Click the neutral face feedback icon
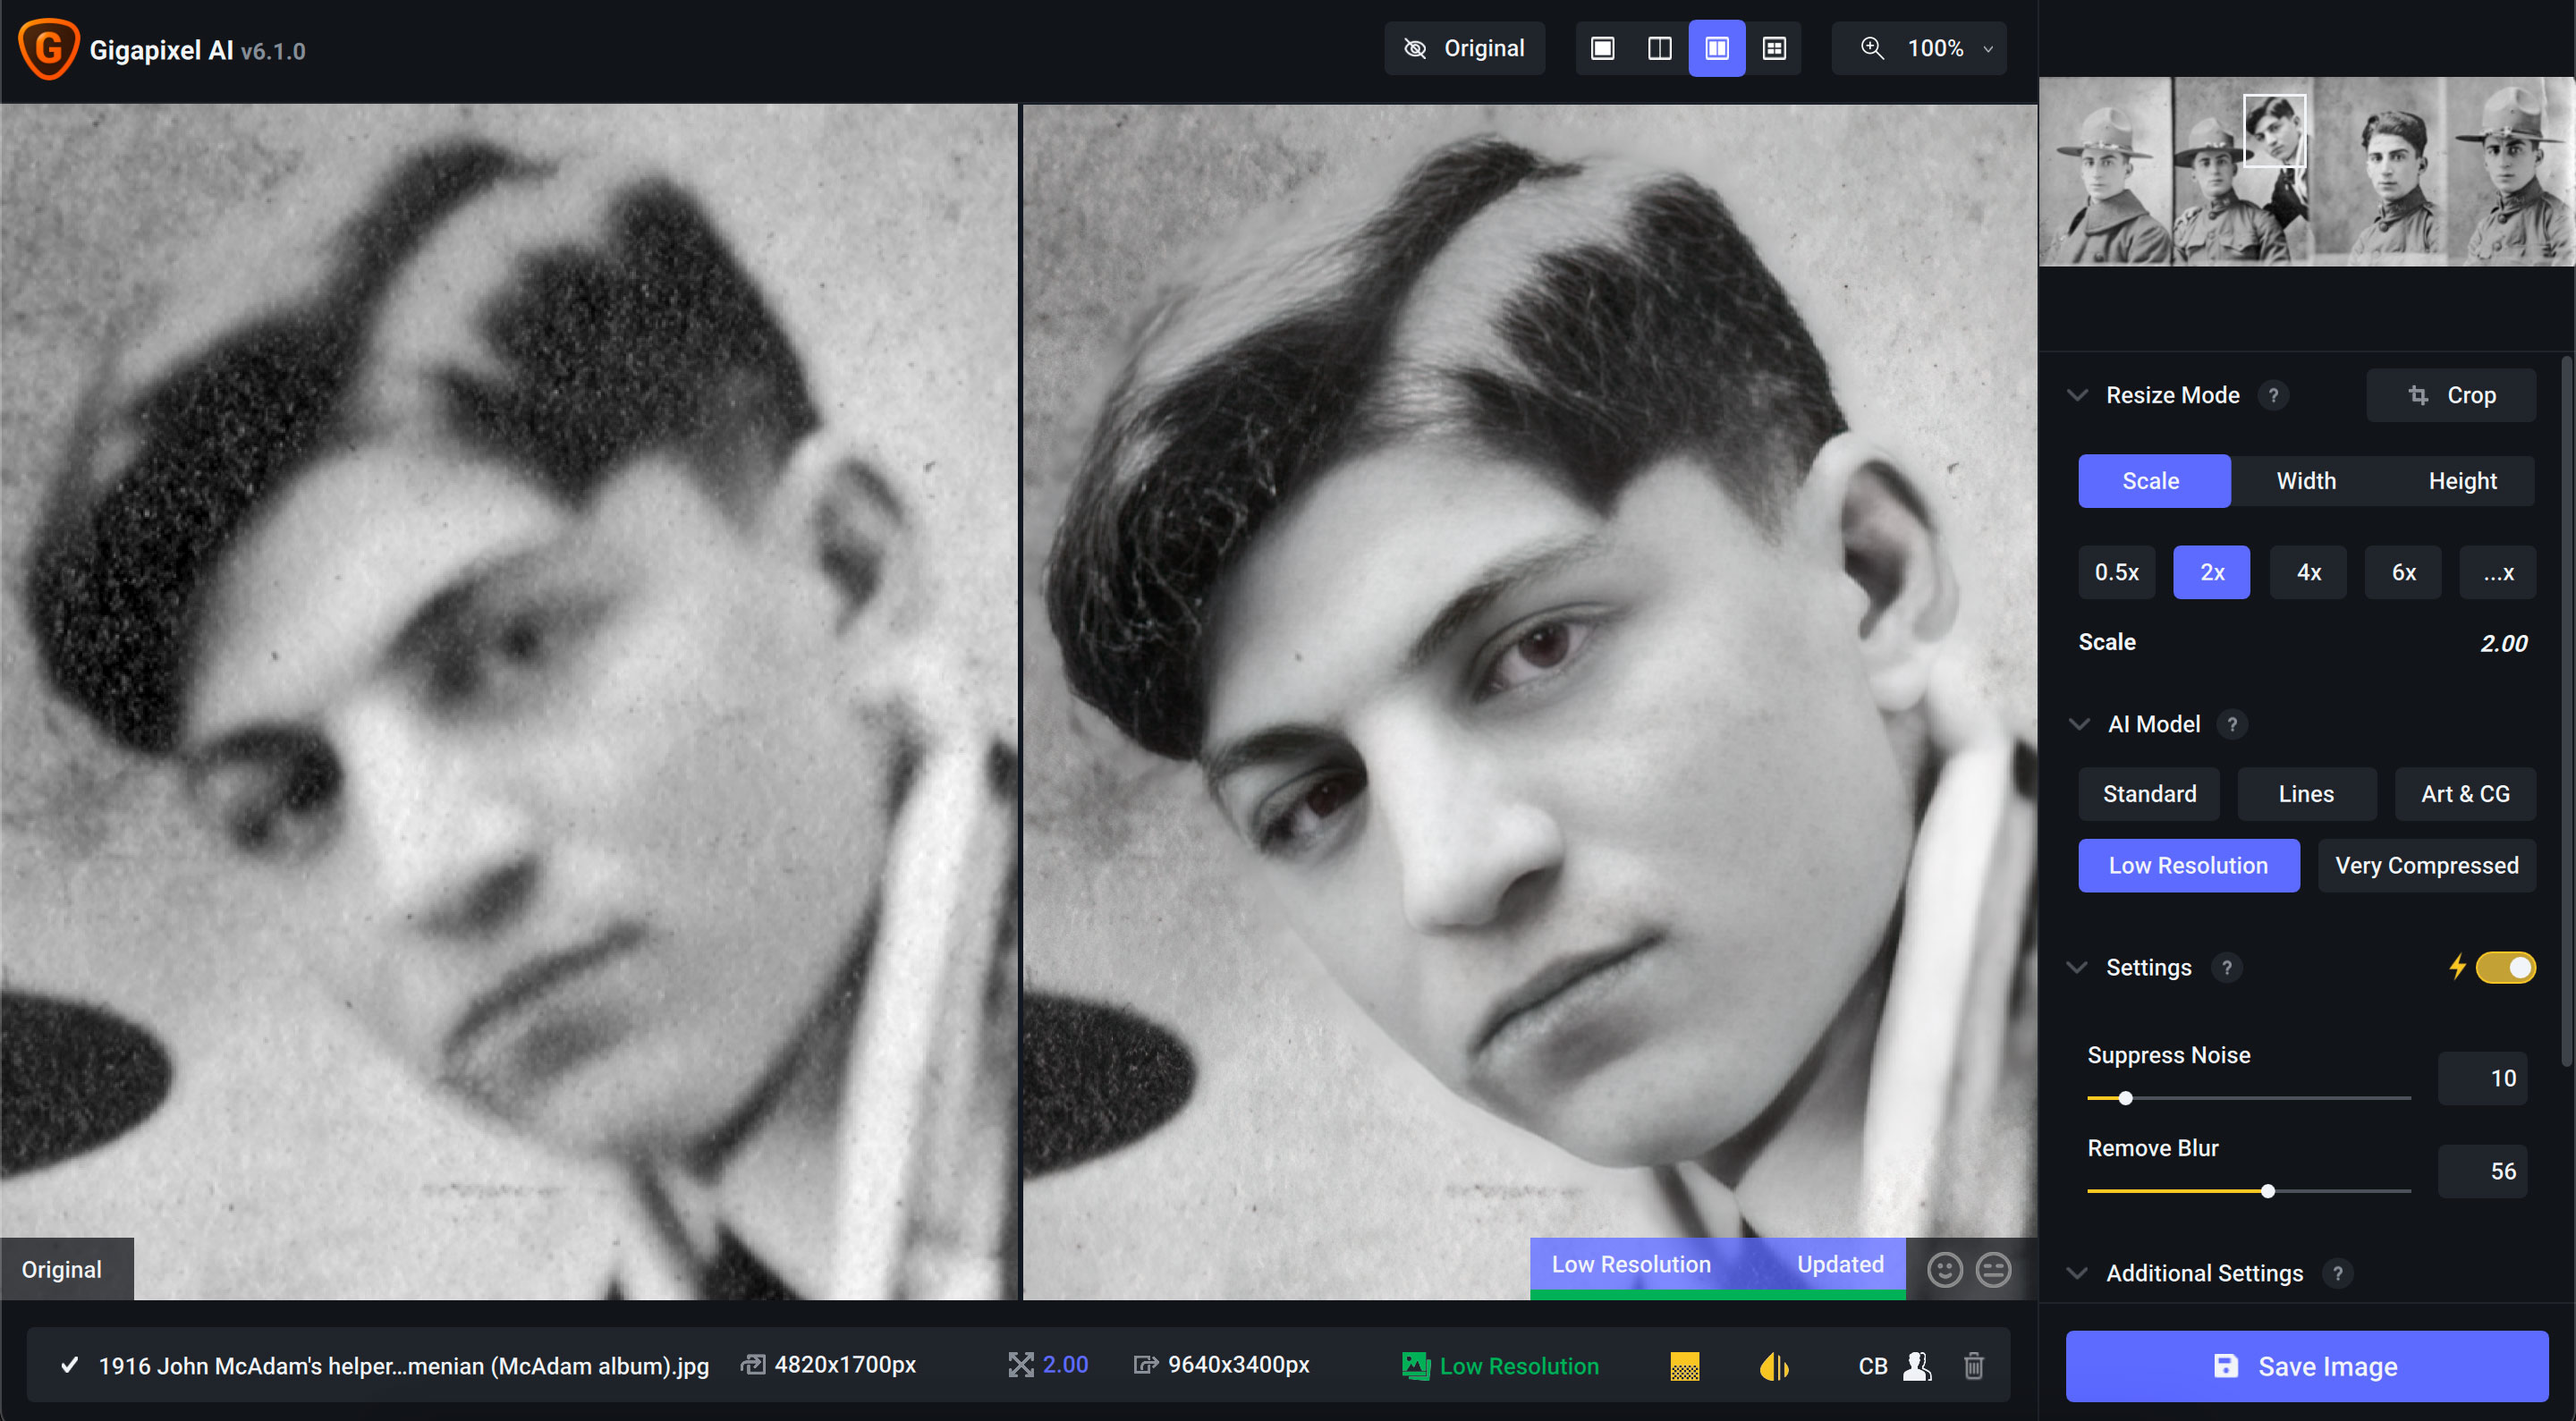The image size is (2576, 1421). [x=1993, y=1269]
